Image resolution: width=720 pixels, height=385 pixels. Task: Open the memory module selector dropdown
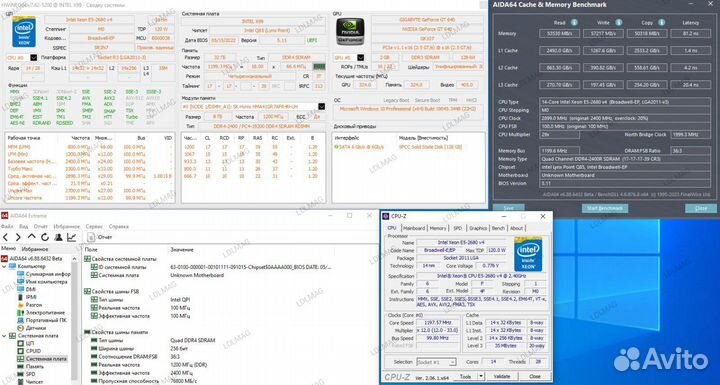click(321, 107)
